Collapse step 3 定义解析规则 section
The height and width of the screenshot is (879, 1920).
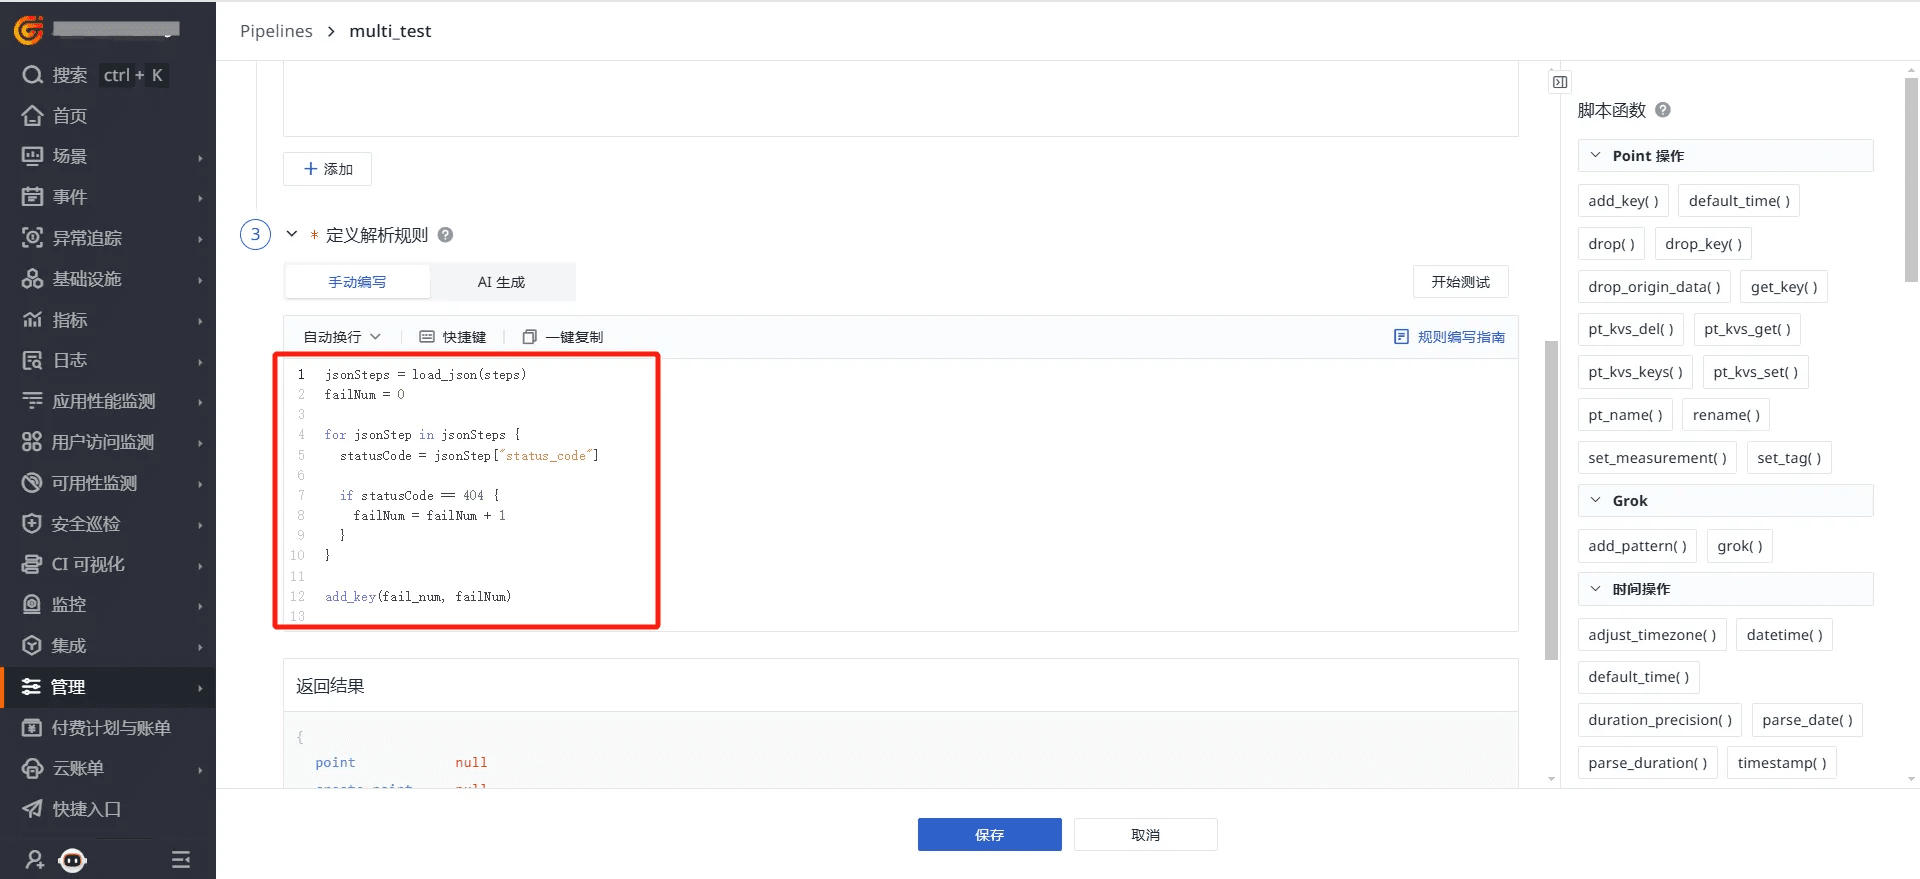point(292,235)
